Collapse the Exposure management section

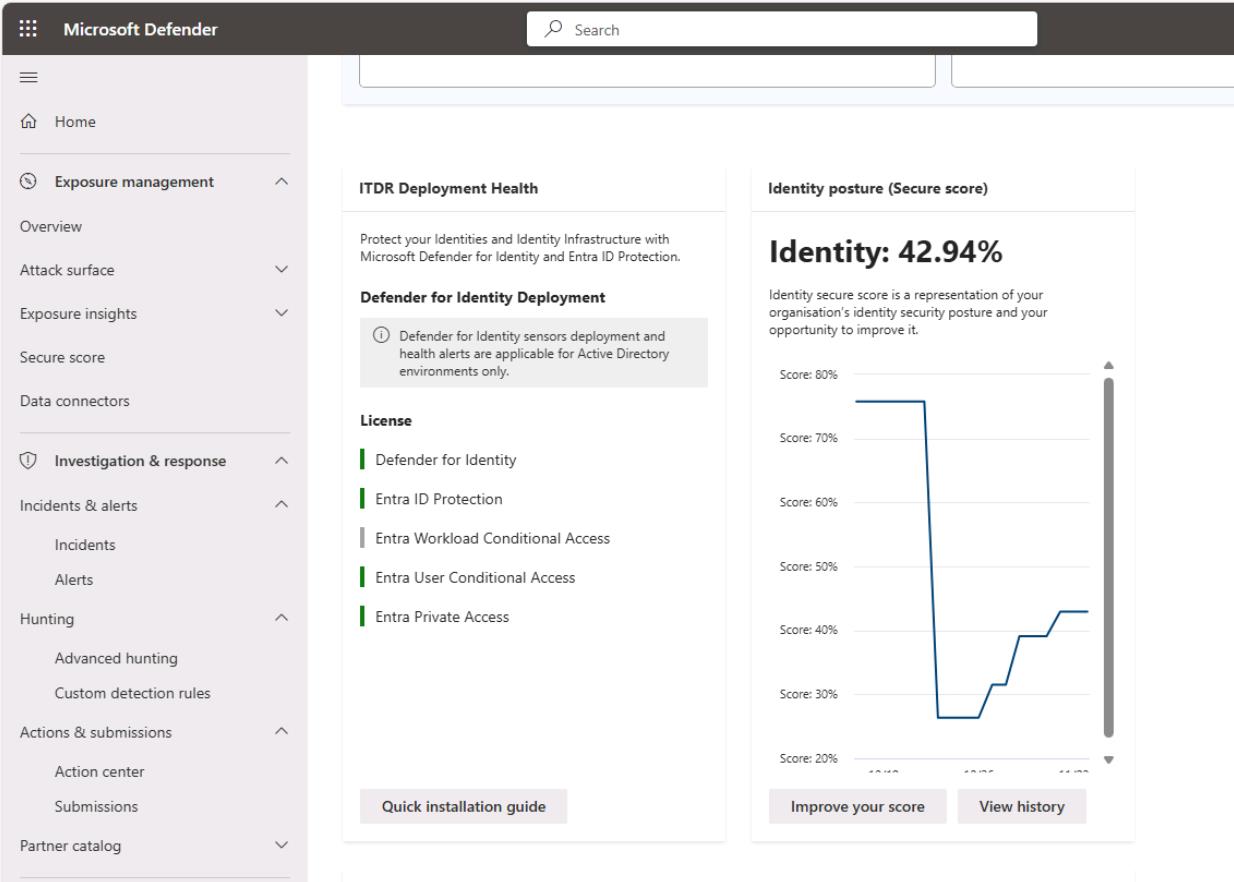pyautogui.click(x=281, y=182)
